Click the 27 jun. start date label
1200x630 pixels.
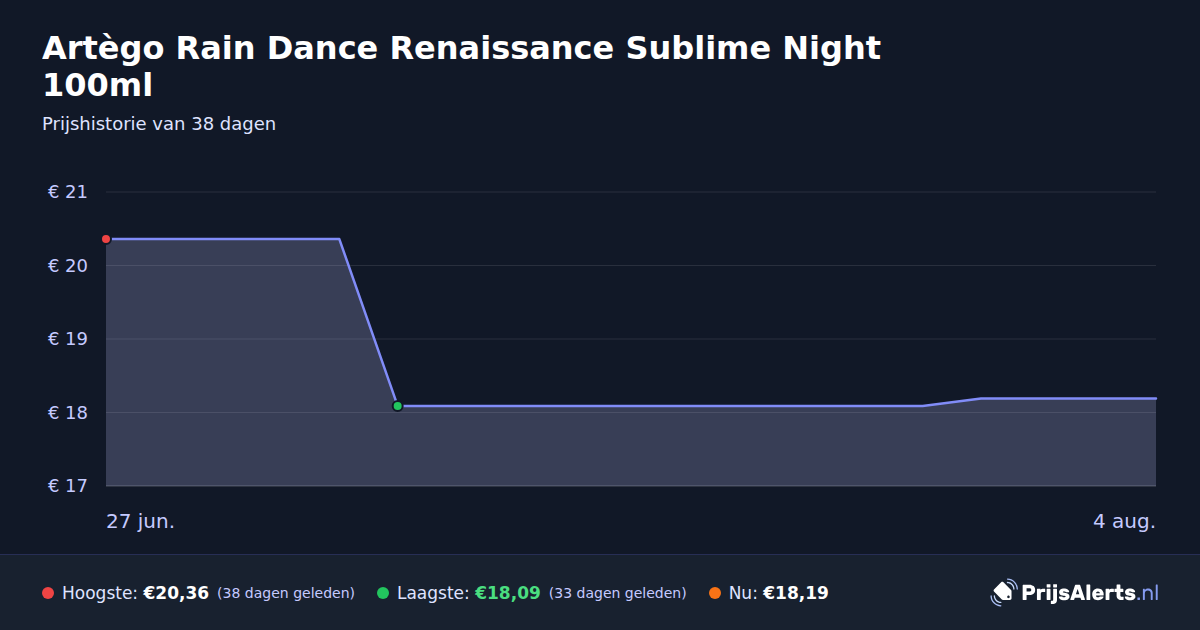pos(141,522)
